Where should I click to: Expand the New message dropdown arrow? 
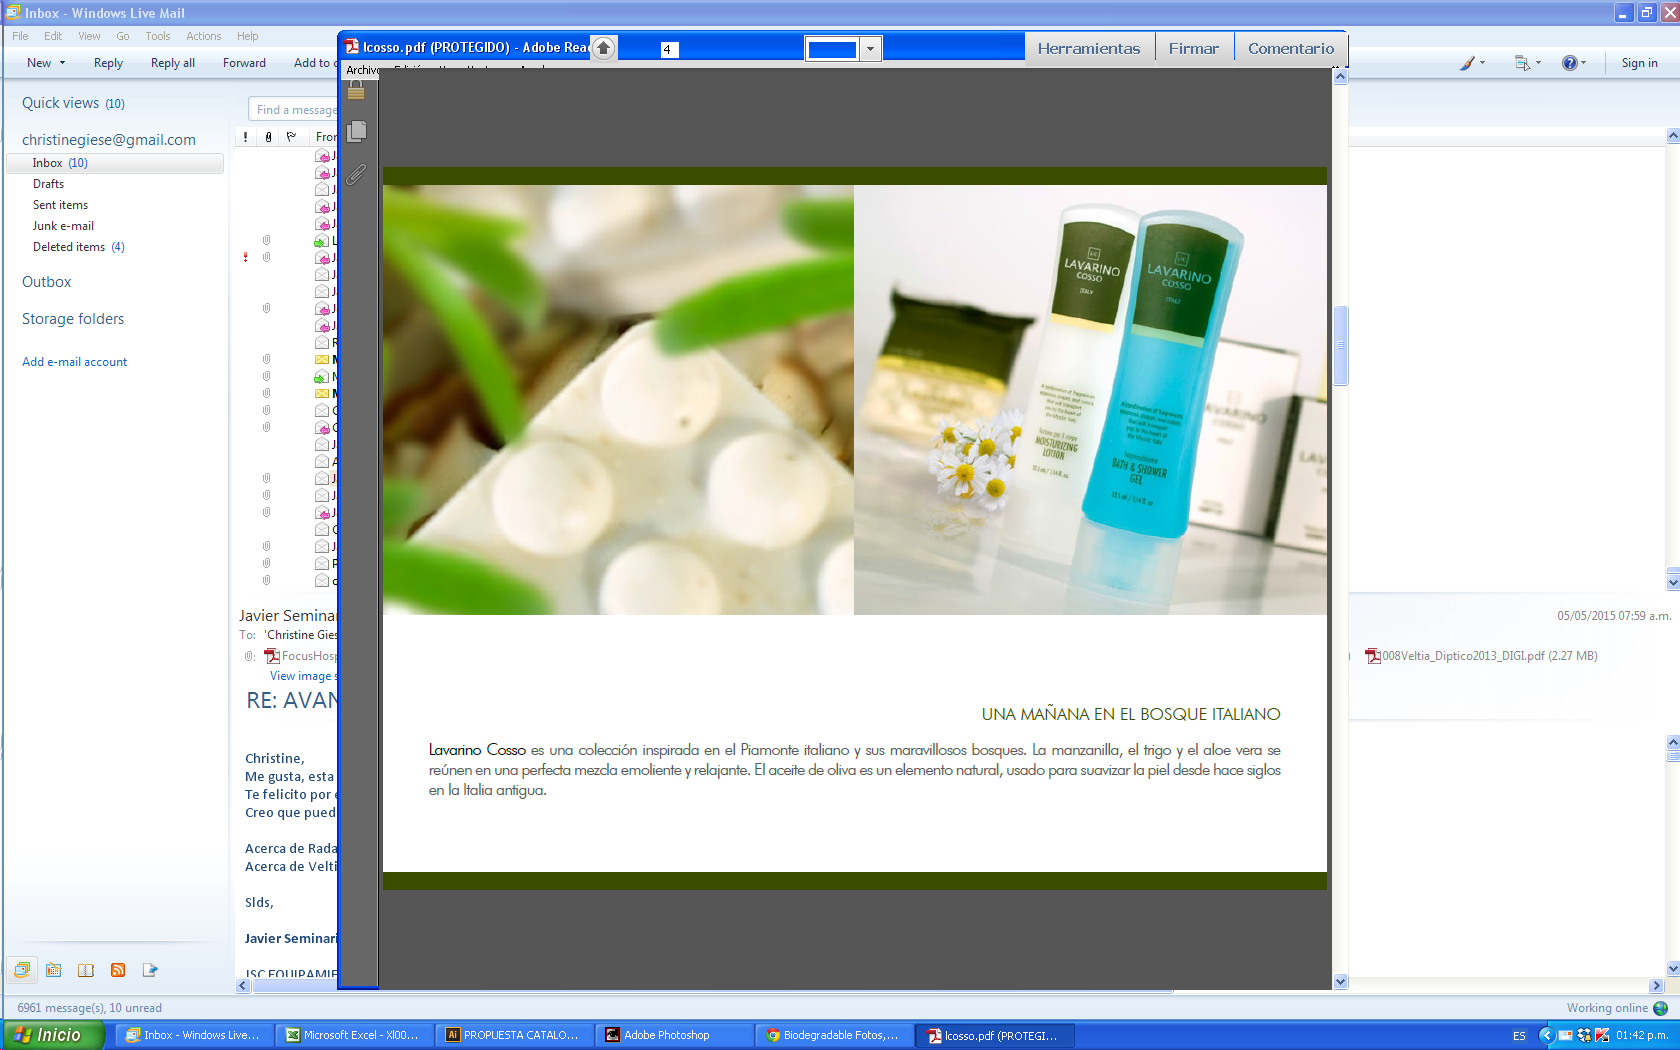(x=63, y=63)
